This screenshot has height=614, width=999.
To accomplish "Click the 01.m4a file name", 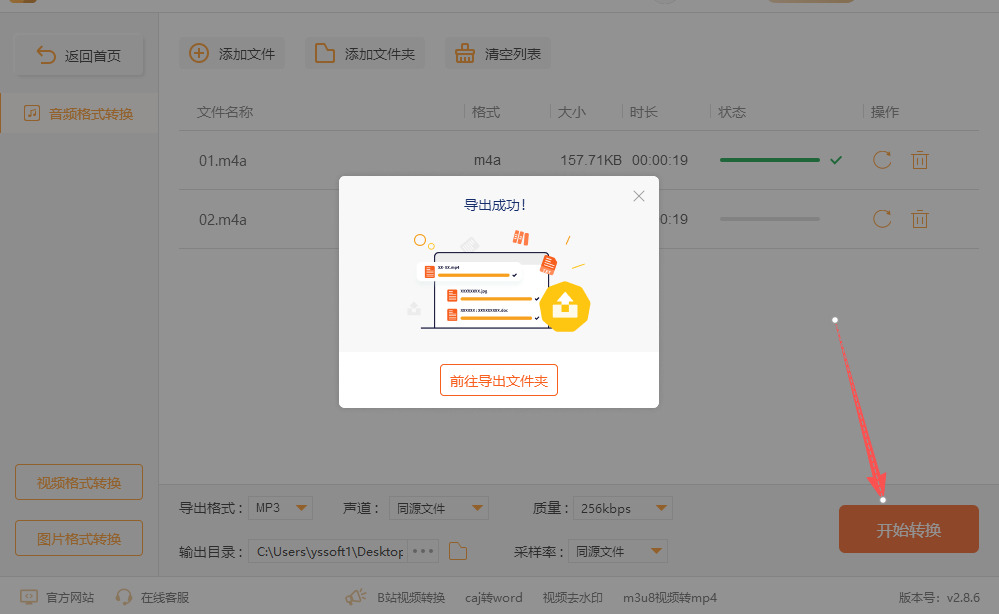I will click(222, 161).
